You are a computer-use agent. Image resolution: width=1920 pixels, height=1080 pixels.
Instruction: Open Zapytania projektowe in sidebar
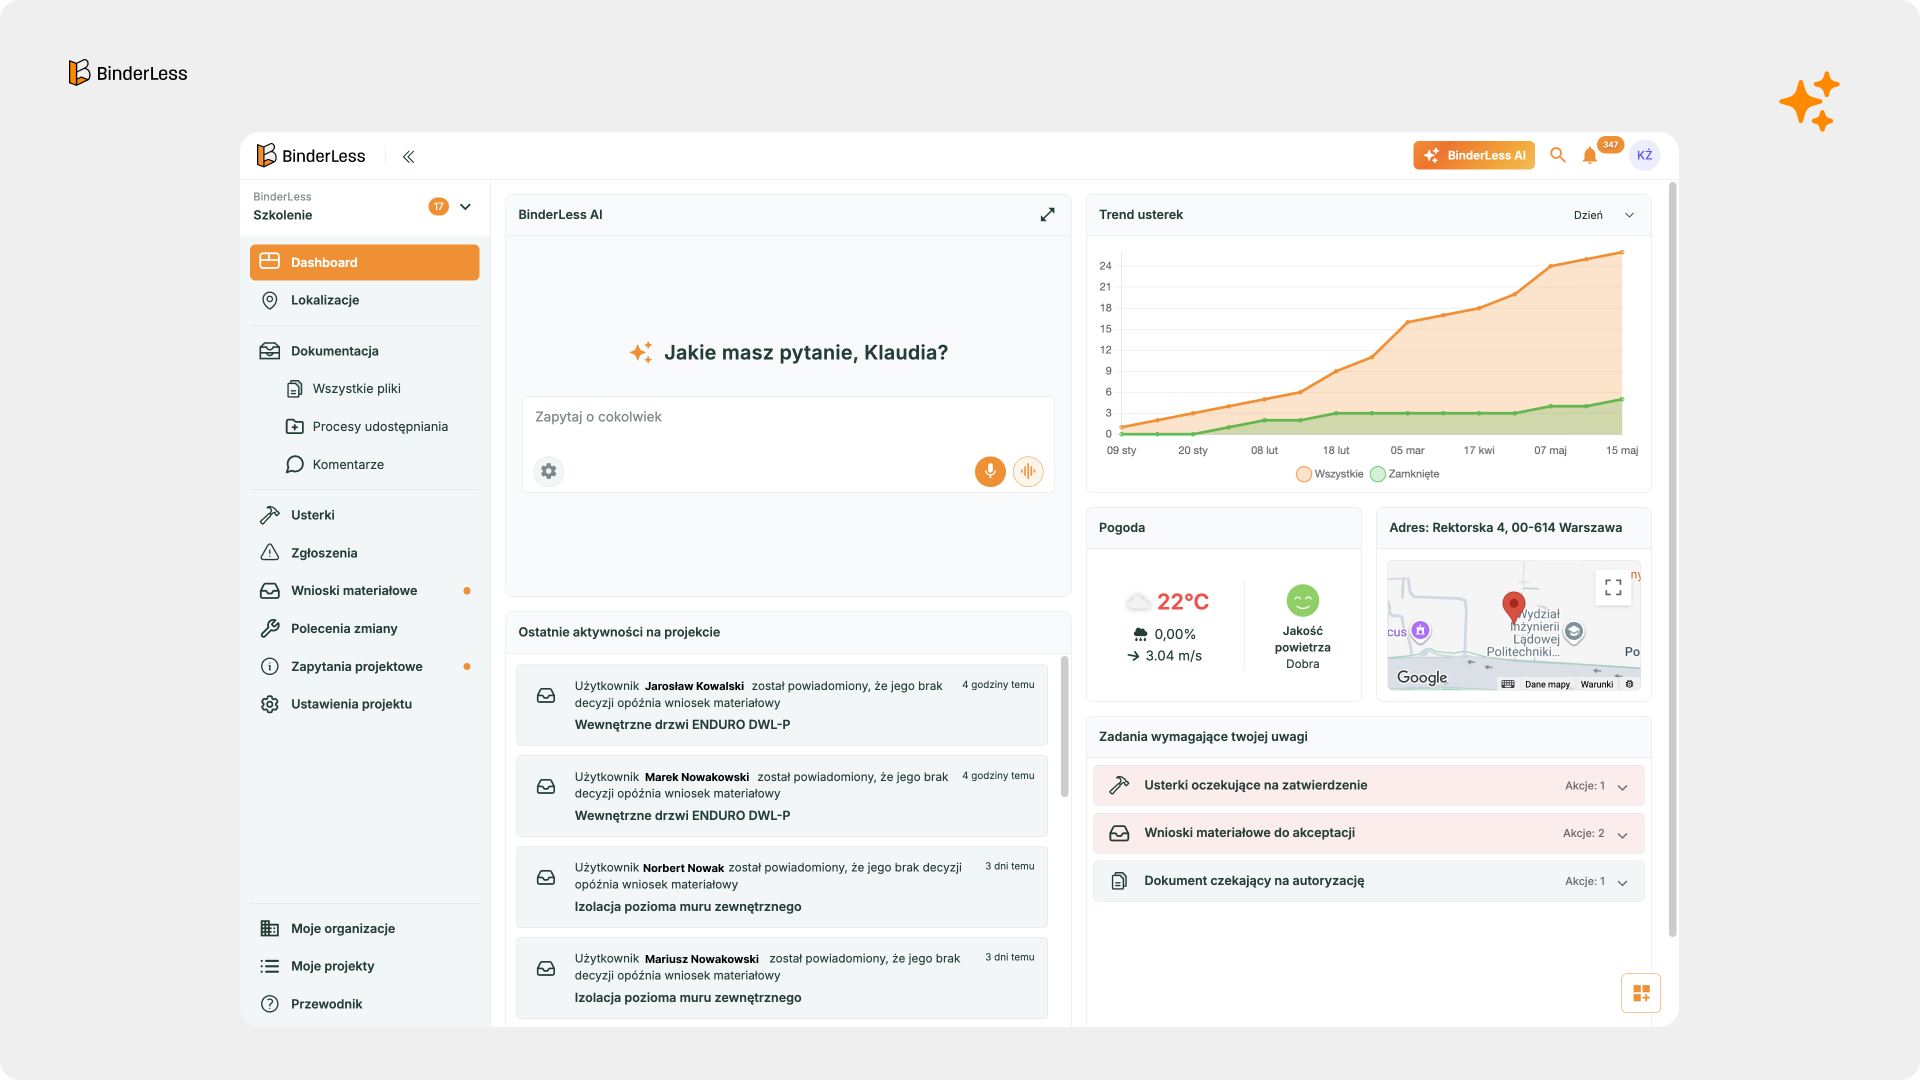click(364, 666)
